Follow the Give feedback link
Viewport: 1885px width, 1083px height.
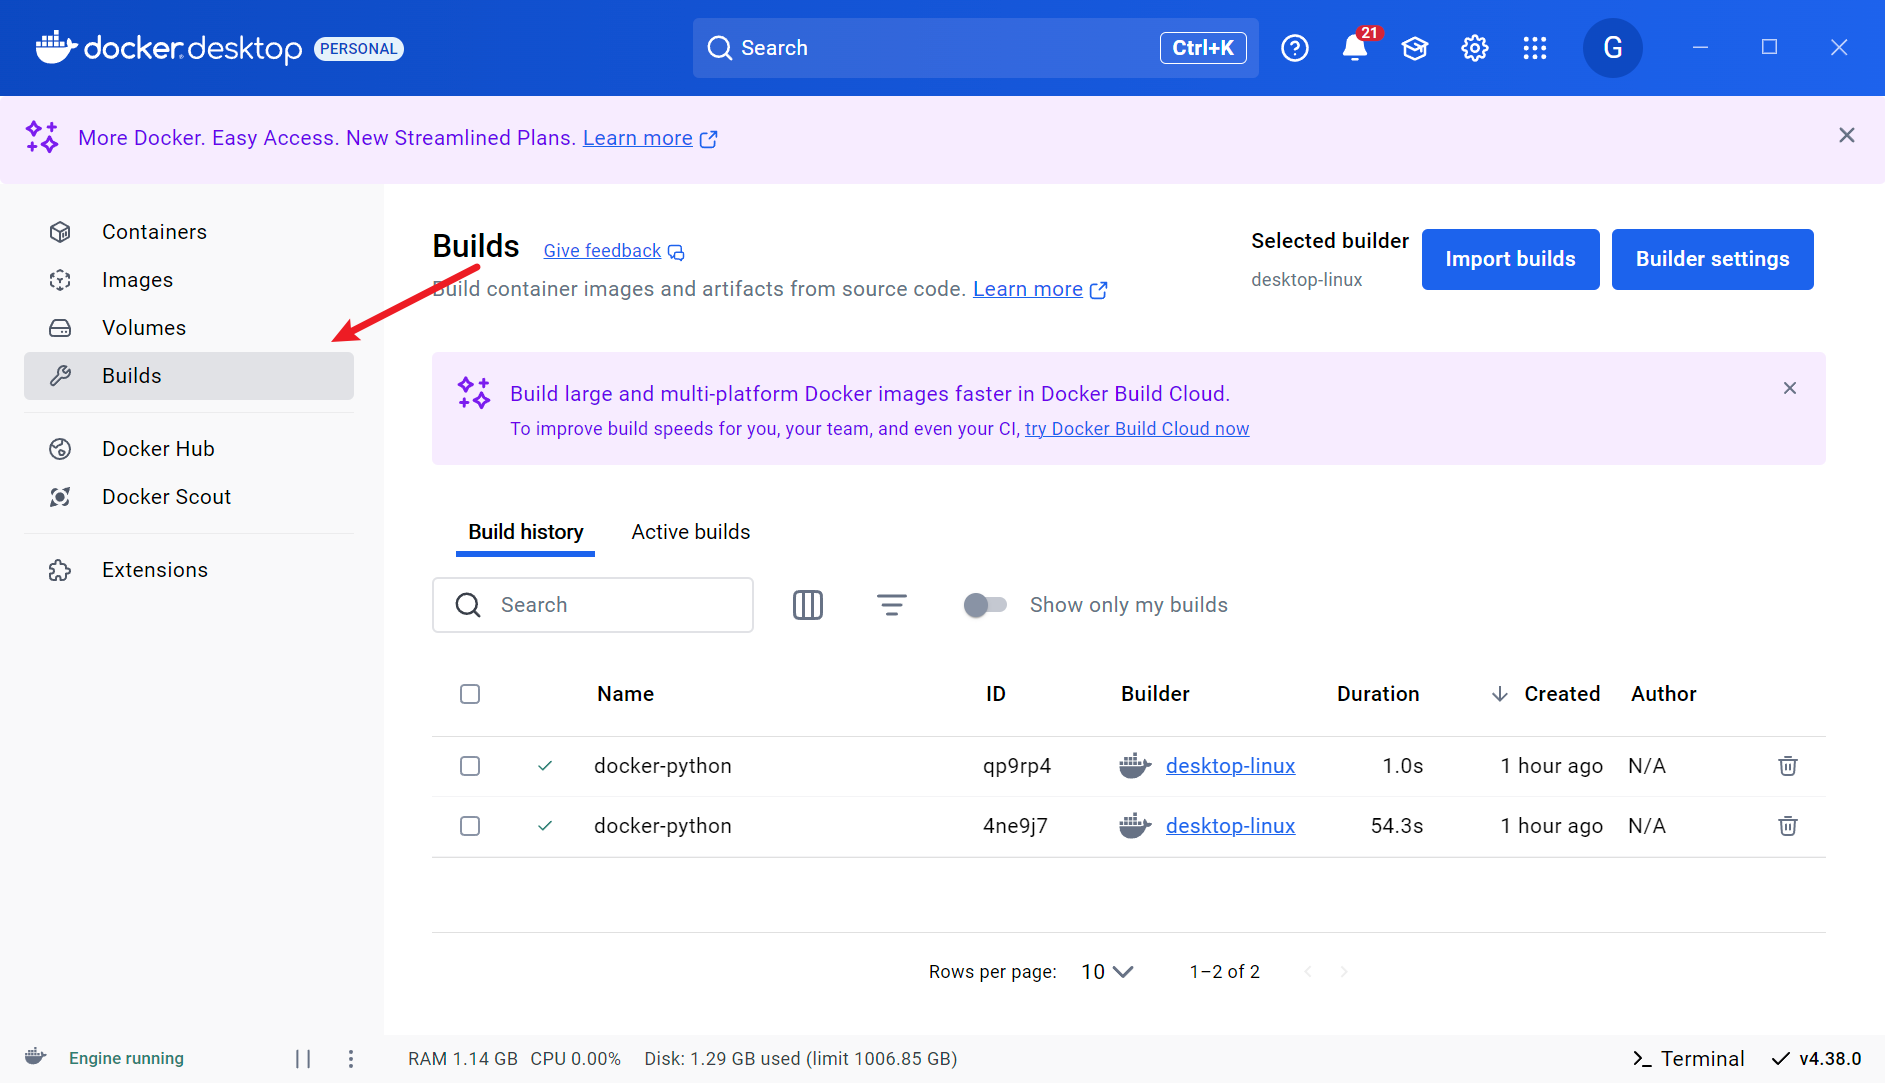pyautogui.click(x=614, y=251)
